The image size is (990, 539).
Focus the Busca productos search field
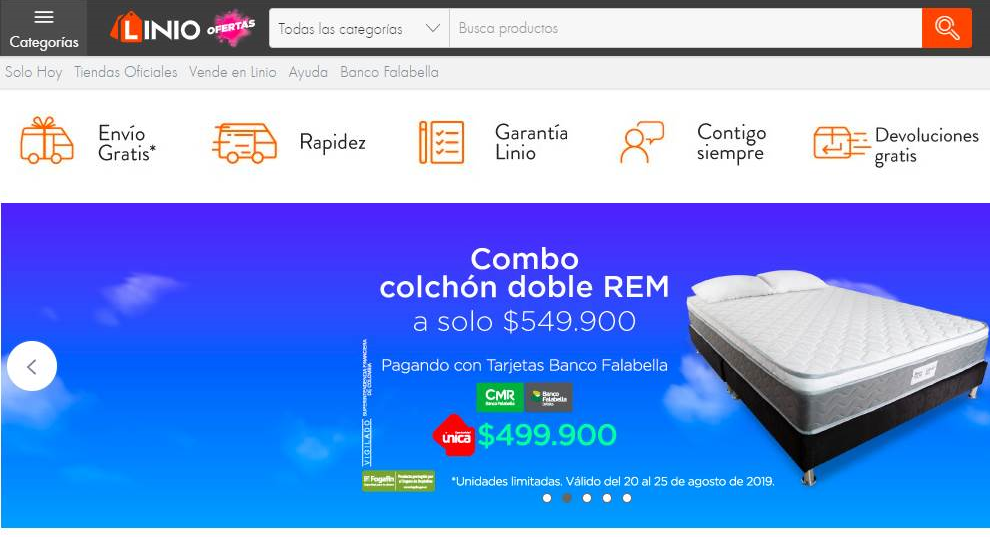click(x=685, y=28)
